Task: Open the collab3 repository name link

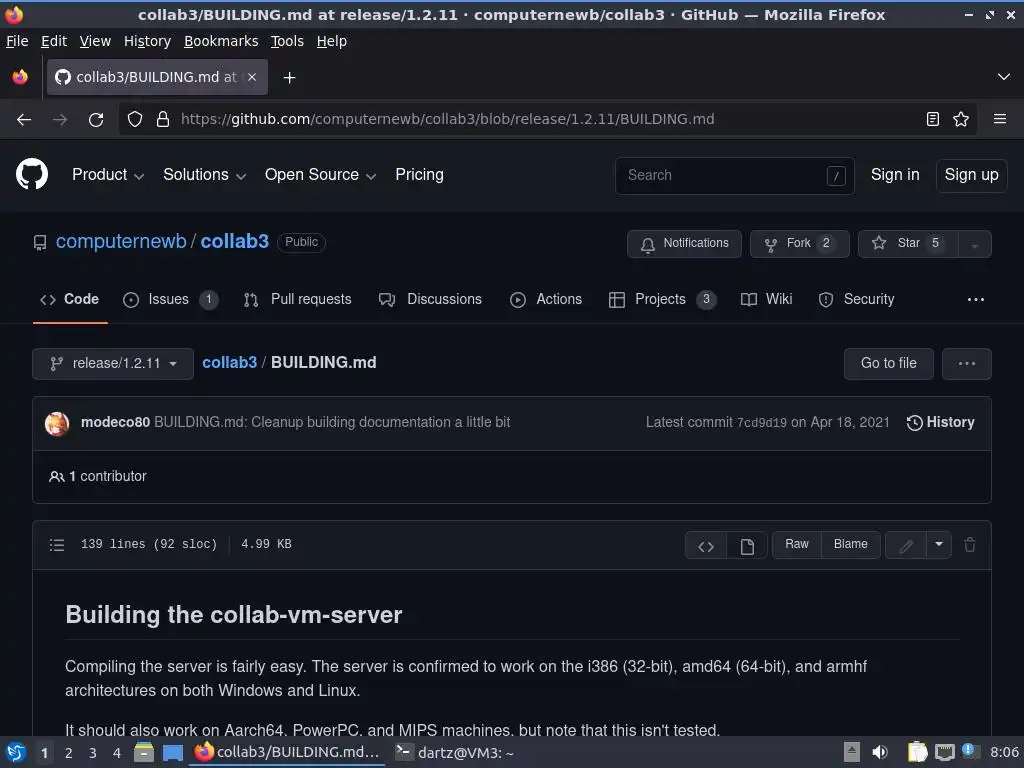Action: coord(234,242)
